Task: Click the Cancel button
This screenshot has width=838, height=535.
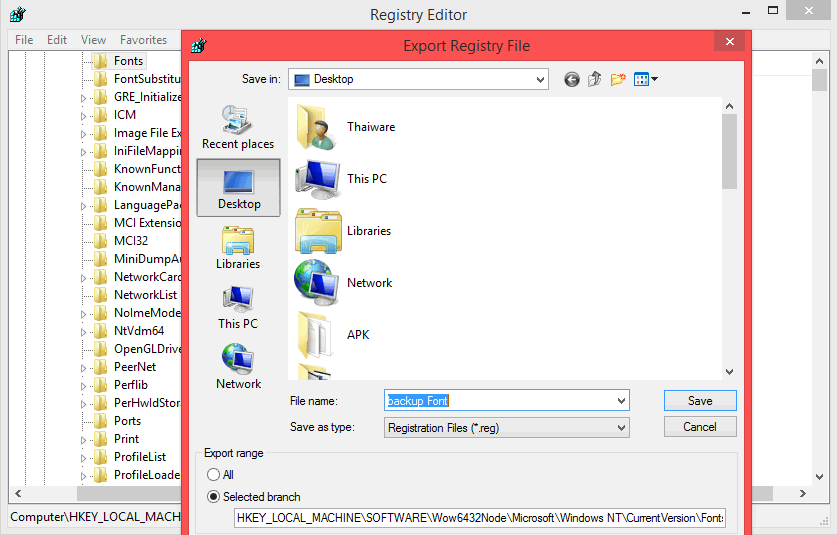Action: click(x=700, y=427)
